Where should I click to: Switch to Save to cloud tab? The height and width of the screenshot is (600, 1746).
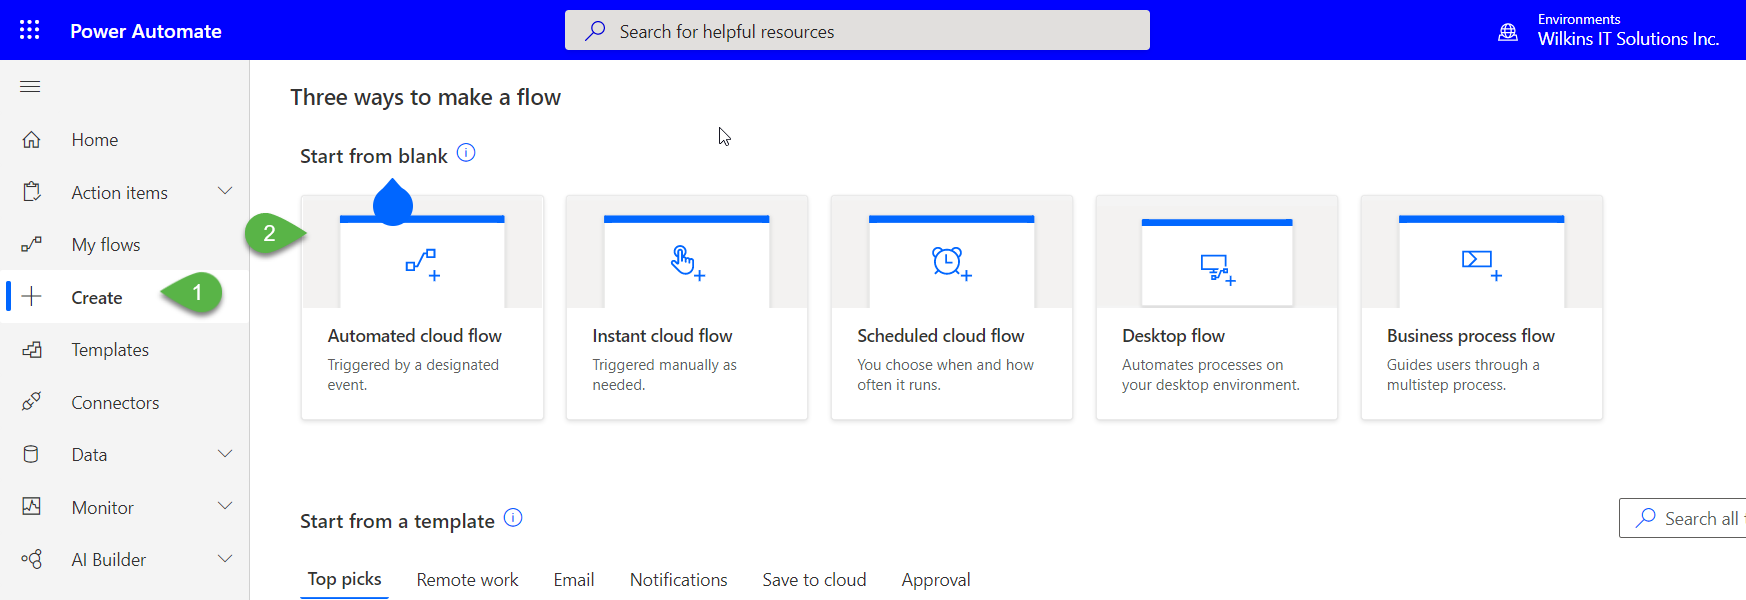pos(814,580)
